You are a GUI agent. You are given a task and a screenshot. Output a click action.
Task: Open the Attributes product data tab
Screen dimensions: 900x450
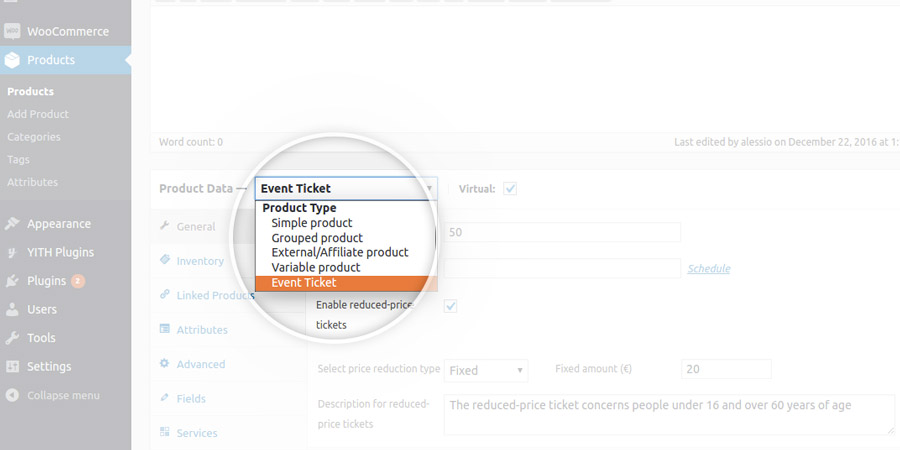pyautogui.click(x=202, y=330)
